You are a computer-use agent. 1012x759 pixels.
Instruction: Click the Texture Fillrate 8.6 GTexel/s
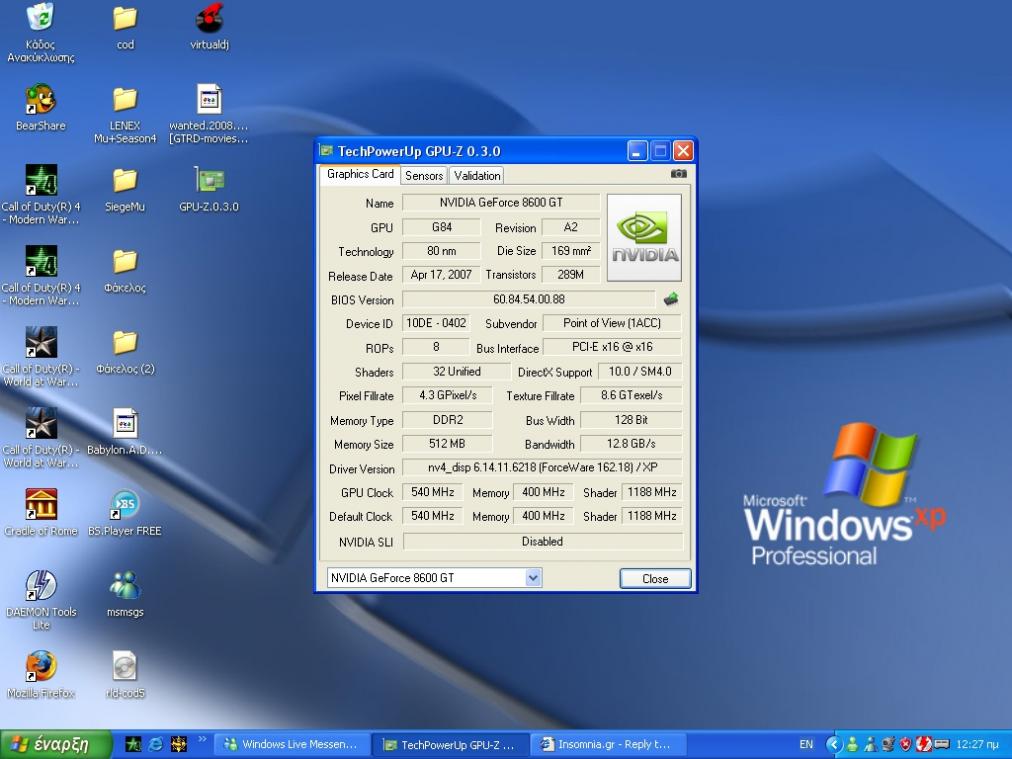click(x=631, y=395)
